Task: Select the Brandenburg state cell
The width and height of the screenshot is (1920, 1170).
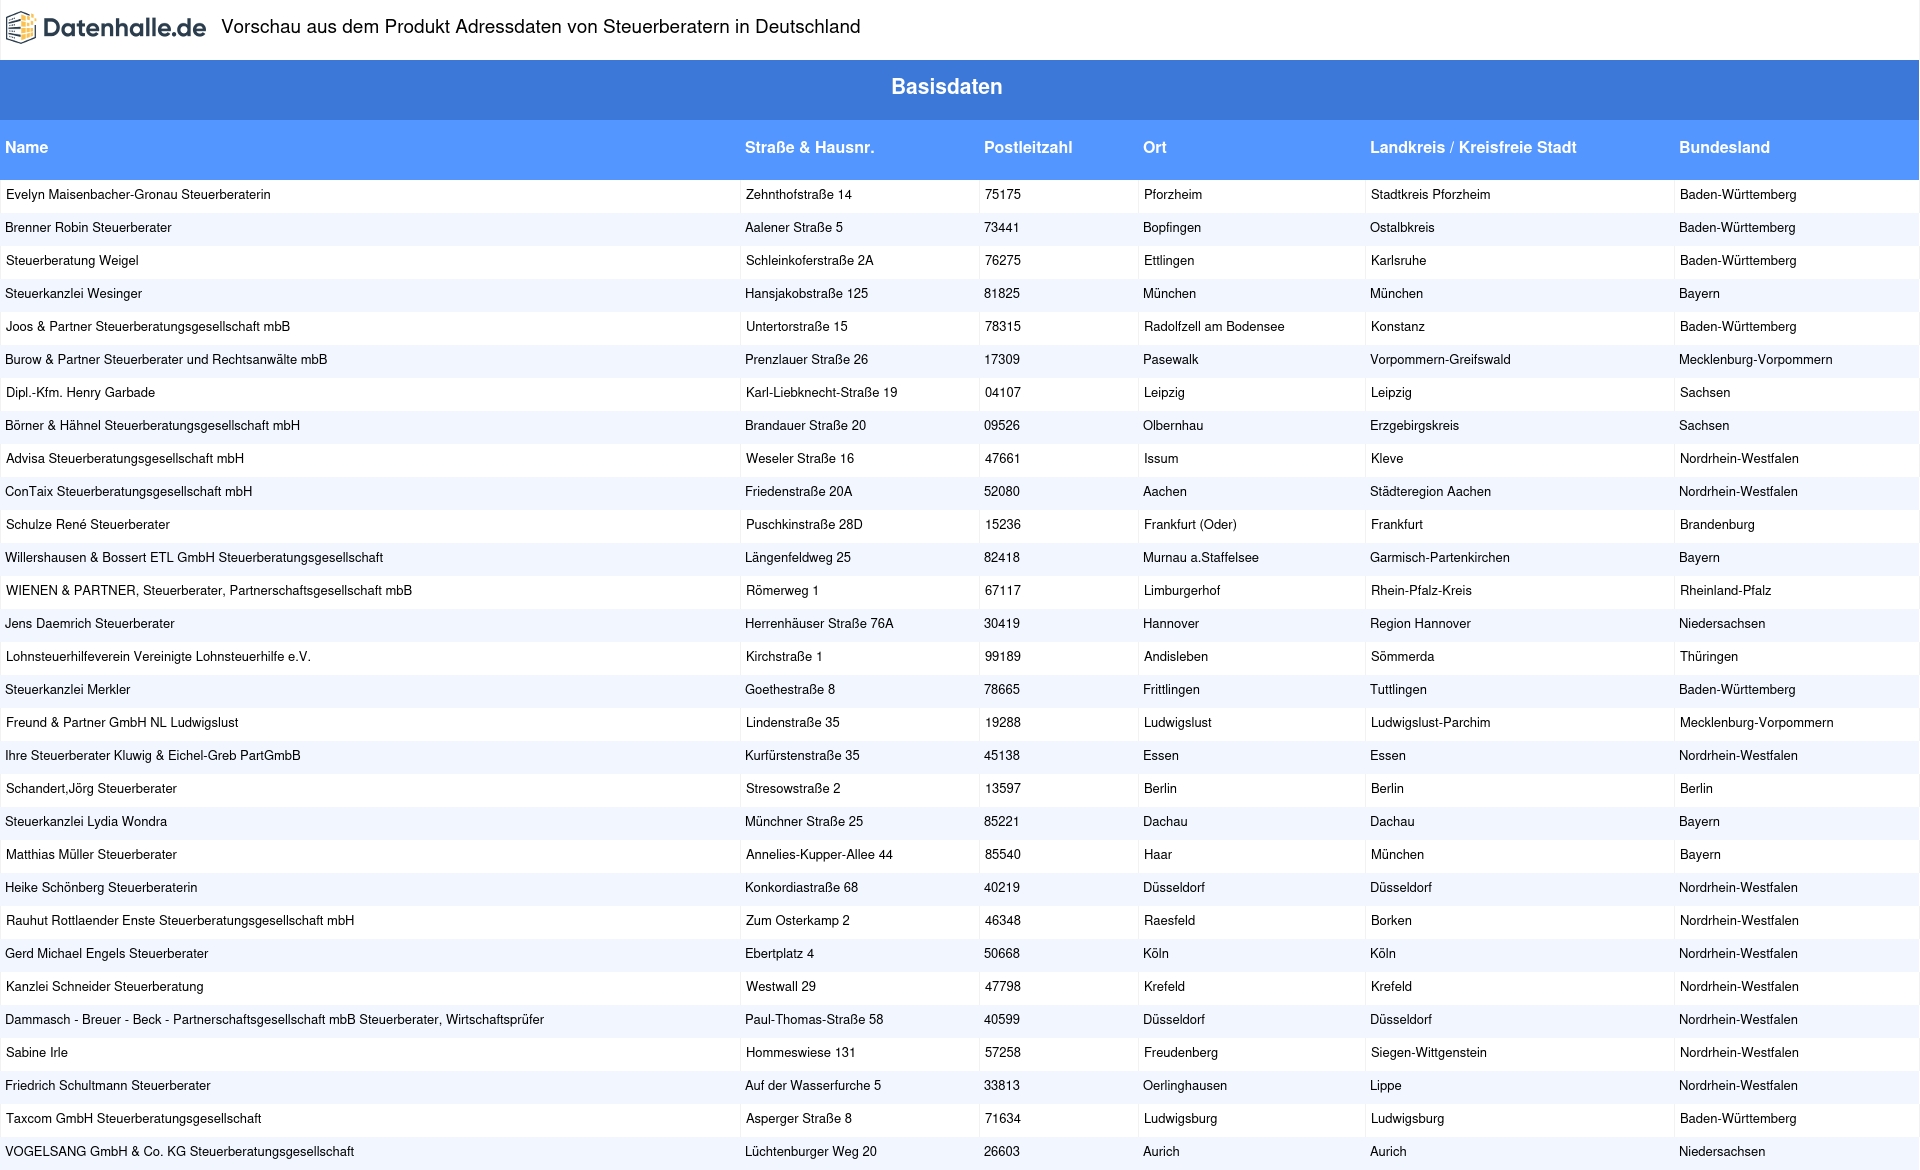Action: pos(1717,525)
